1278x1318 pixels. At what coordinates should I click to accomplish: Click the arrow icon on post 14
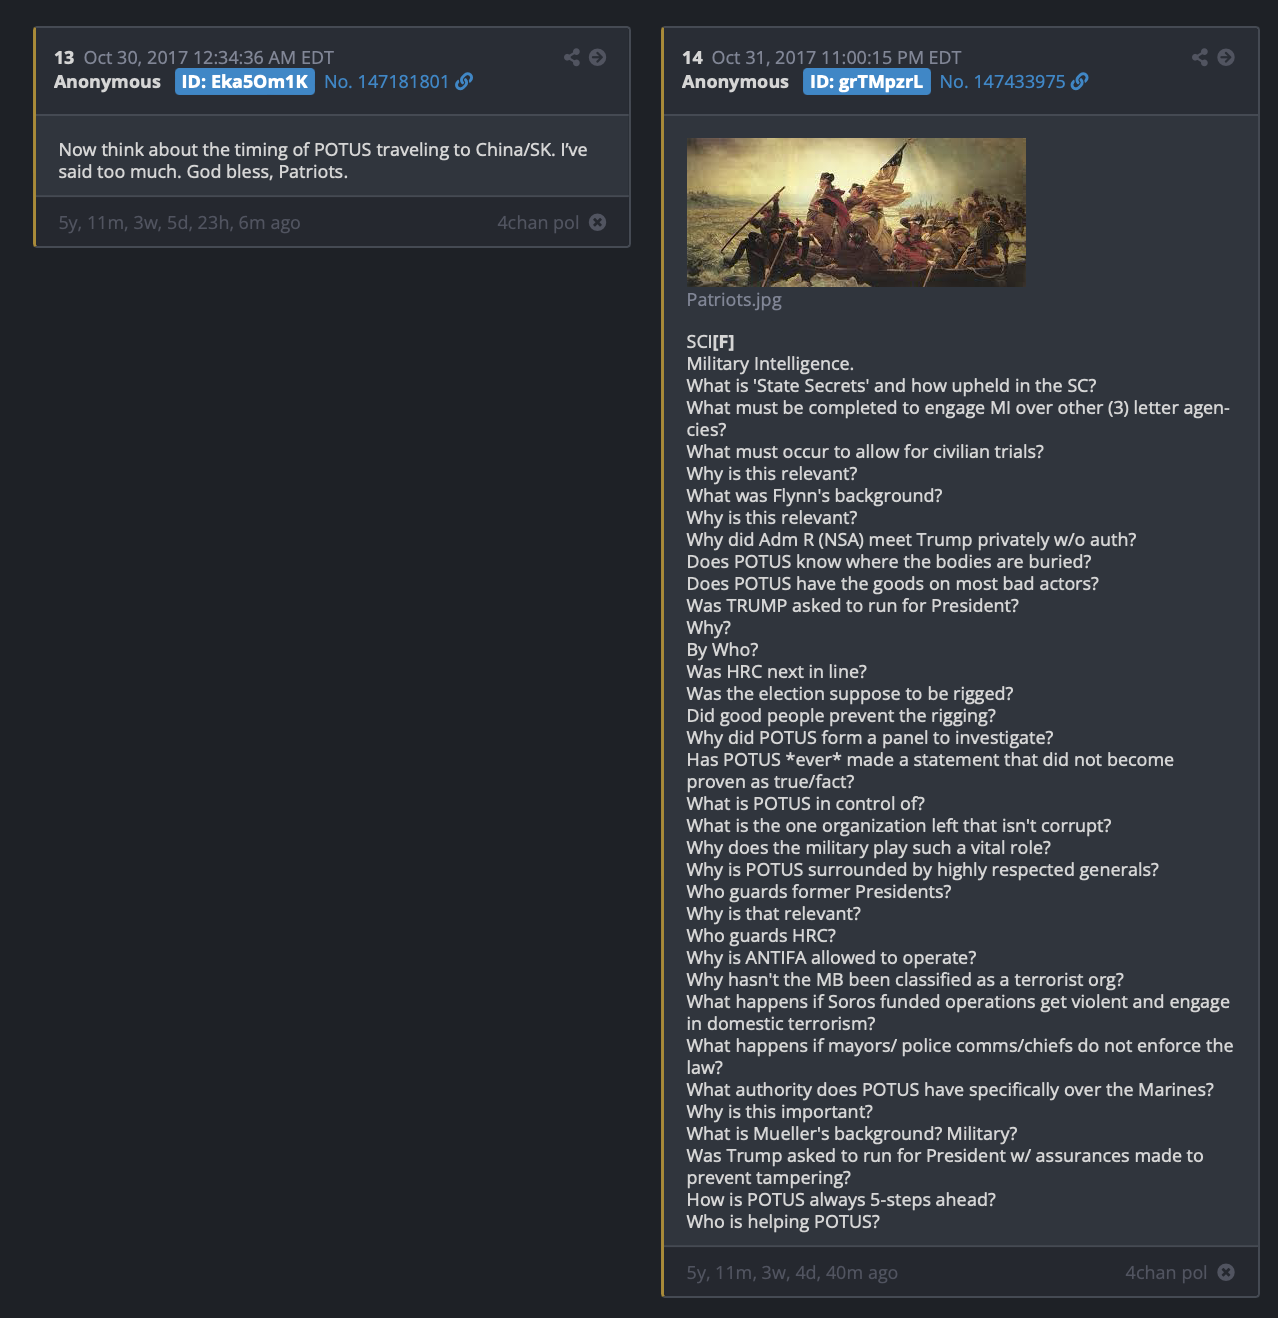click(x=1226, y=57)
